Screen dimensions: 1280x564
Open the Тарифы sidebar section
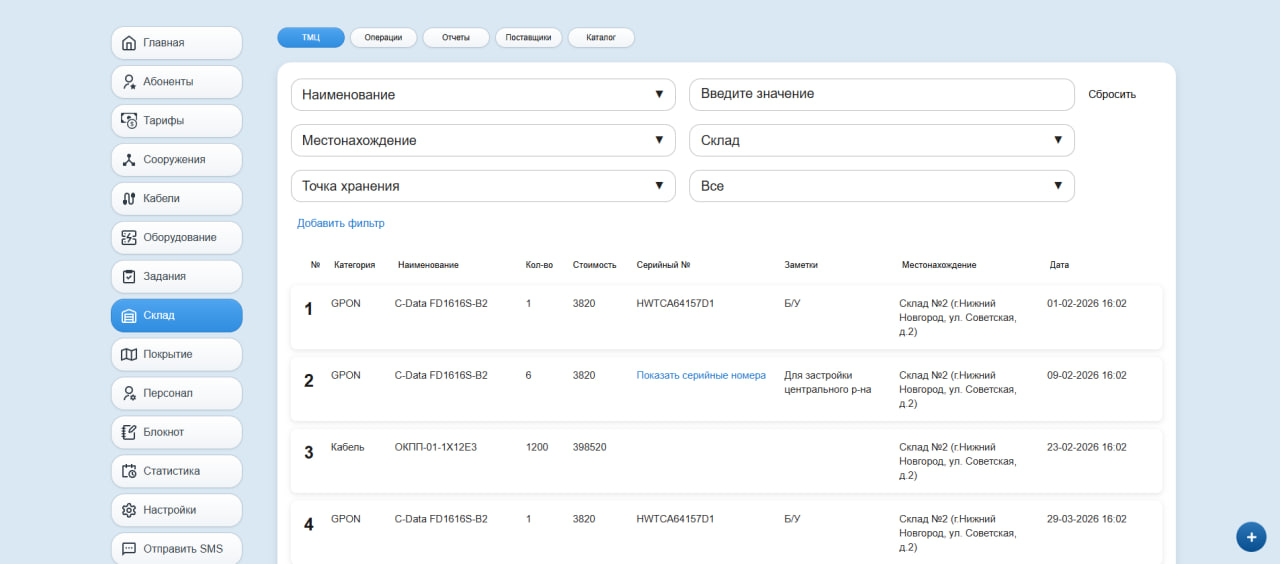tap(177, 121)
